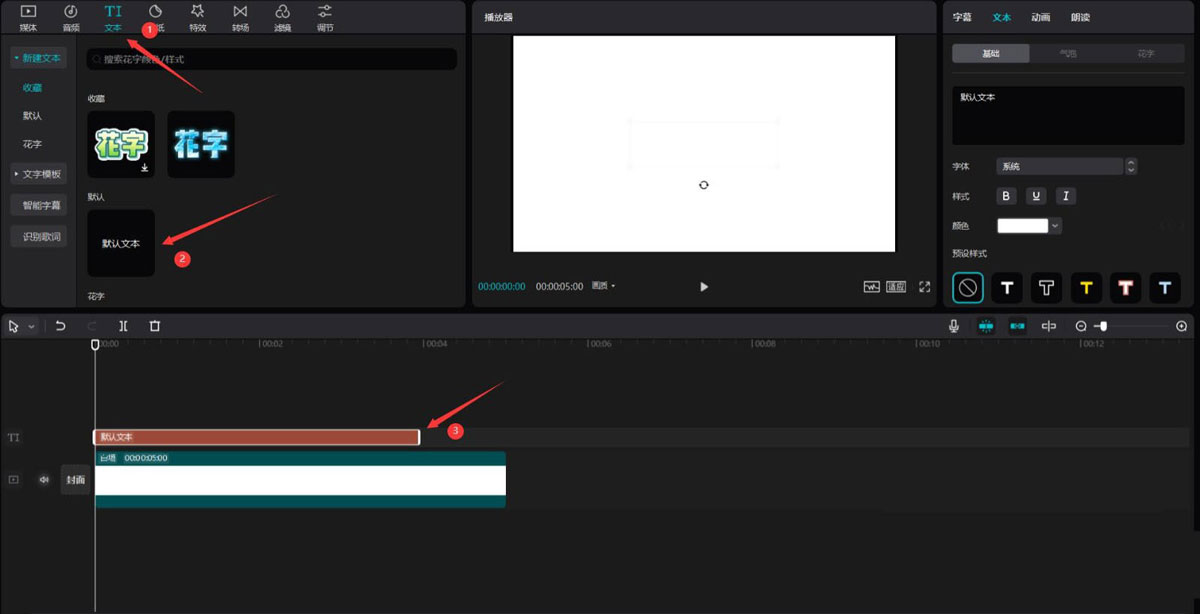Click the font stepper arrows
Image resolution: width=1200 pixels, height=614 pixels.
[1131, 166]
